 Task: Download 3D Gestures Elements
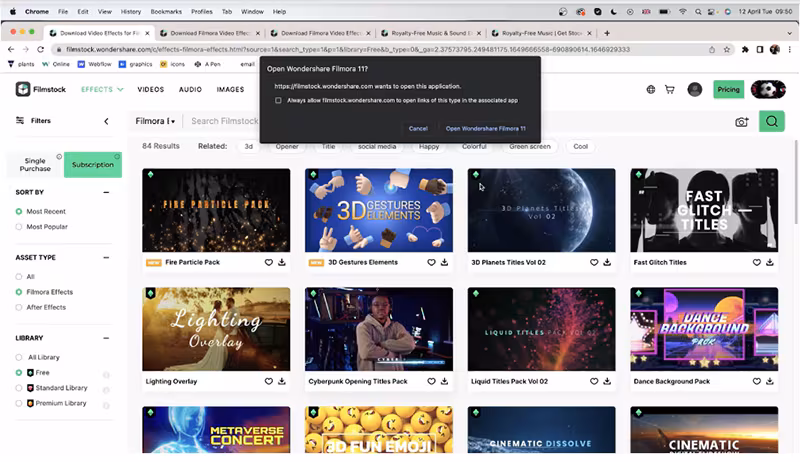click(444, 262)
